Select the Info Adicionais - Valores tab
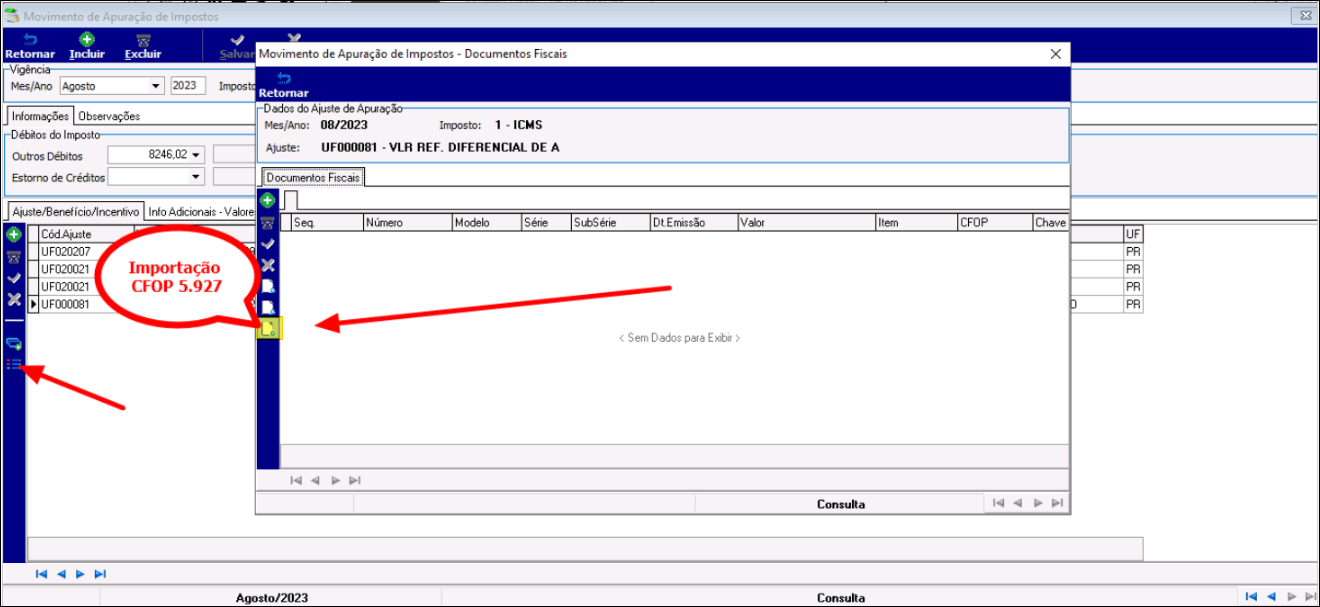The height and width of the screenshot is (607, 1320). (x=200, y=212)
